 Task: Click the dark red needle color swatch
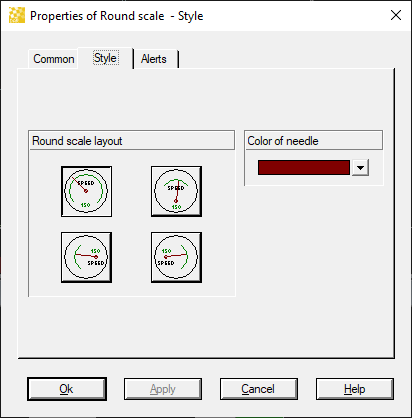[304, 167]
